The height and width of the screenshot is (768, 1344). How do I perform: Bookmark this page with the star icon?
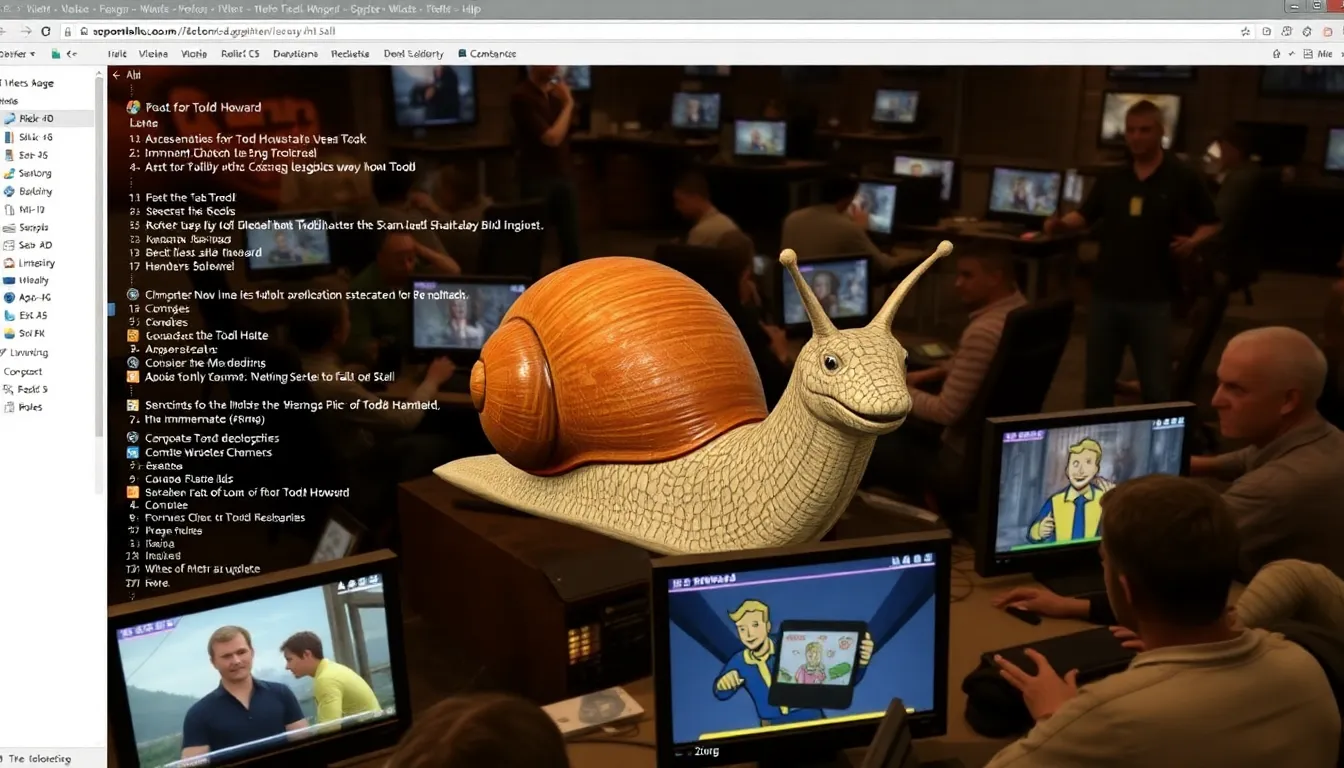point(1245,32)
